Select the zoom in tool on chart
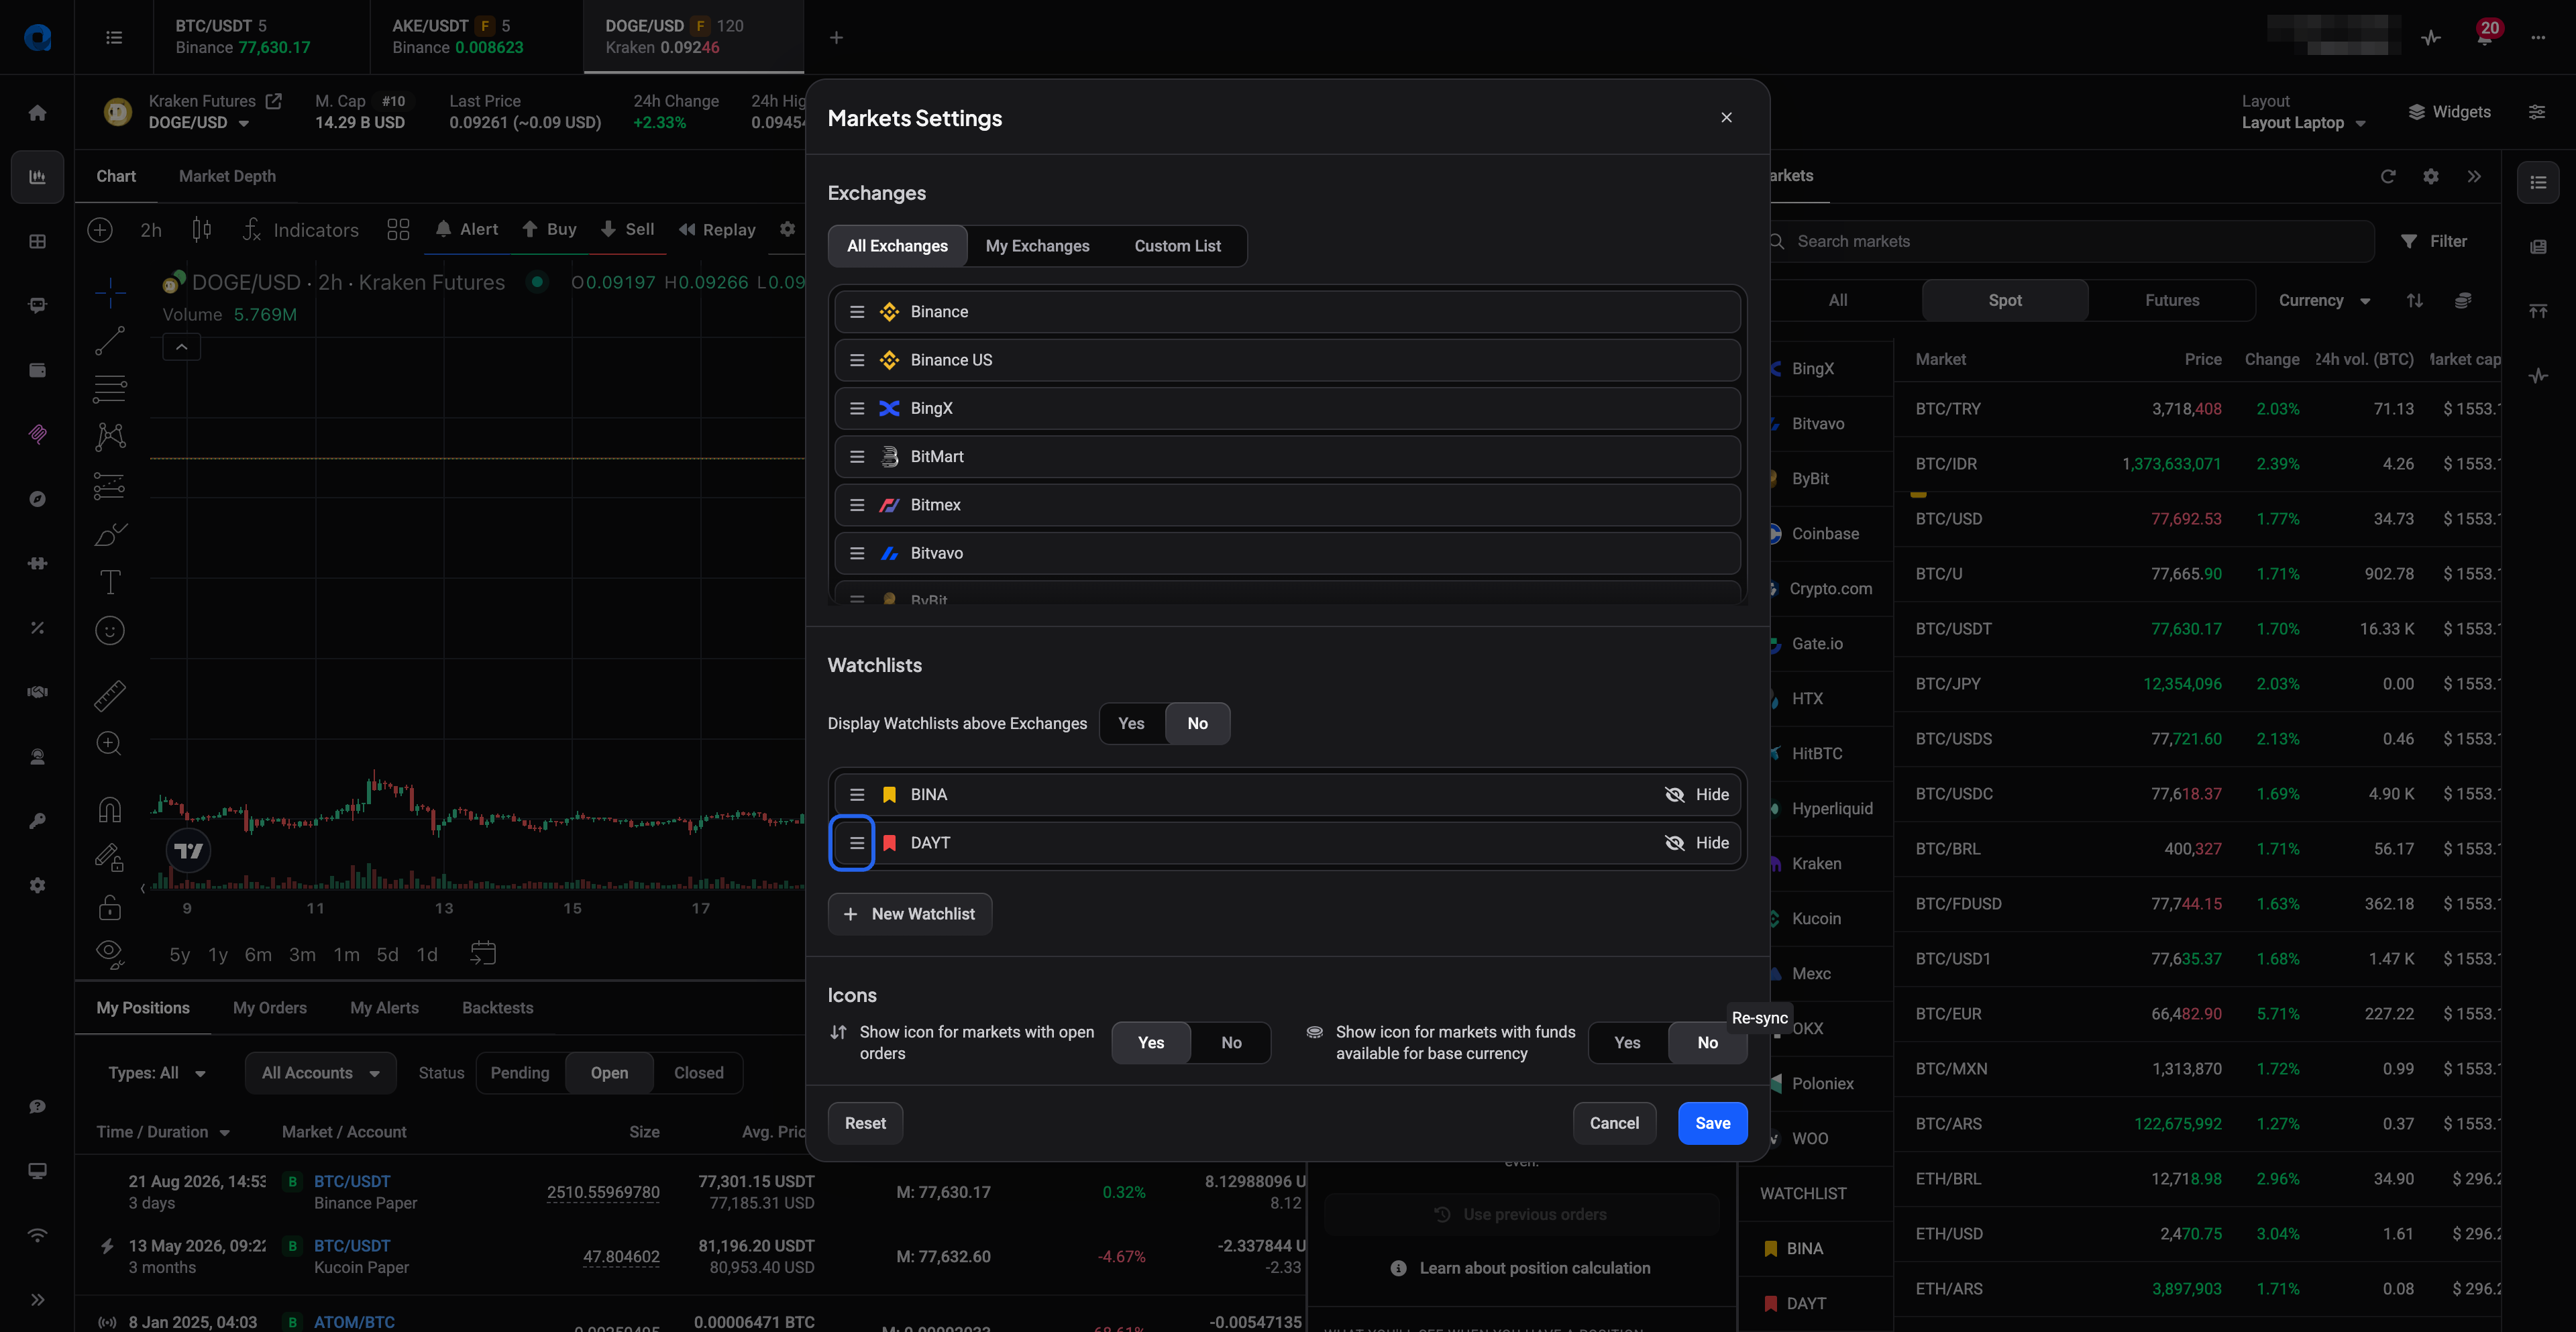 point(110,743)
